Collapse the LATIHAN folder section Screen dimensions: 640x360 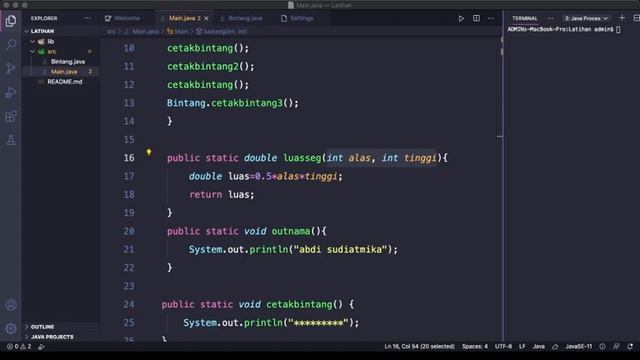point(60,31)
